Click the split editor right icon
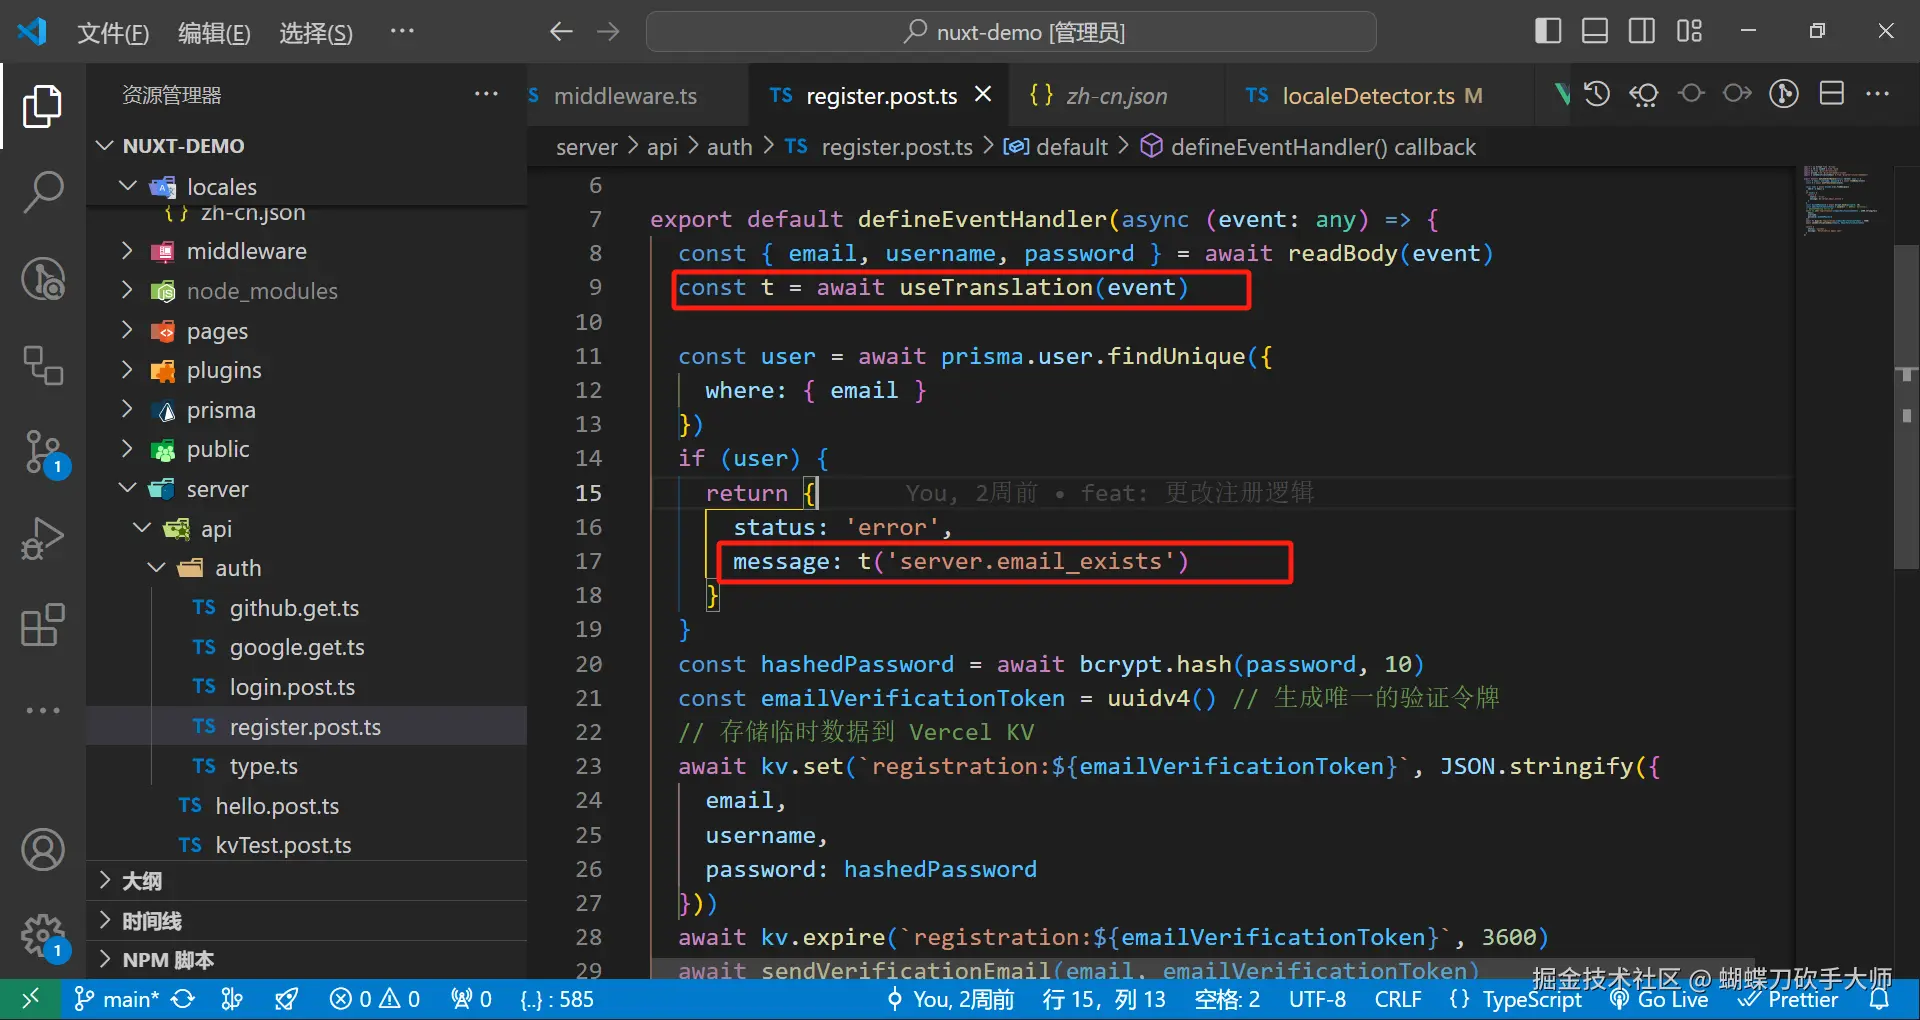This screenshot has height=1020, width=1920. [1831, 94]
